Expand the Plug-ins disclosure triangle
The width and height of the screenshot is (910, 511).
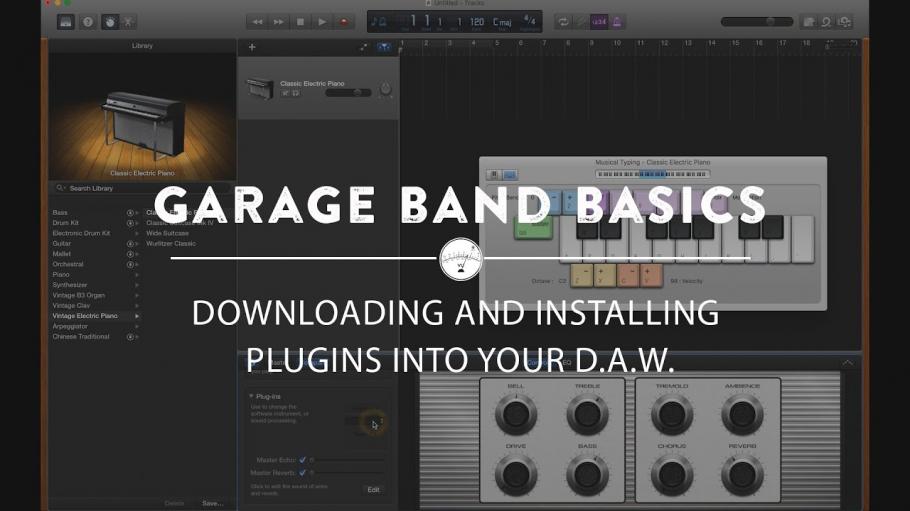[251, 396]
